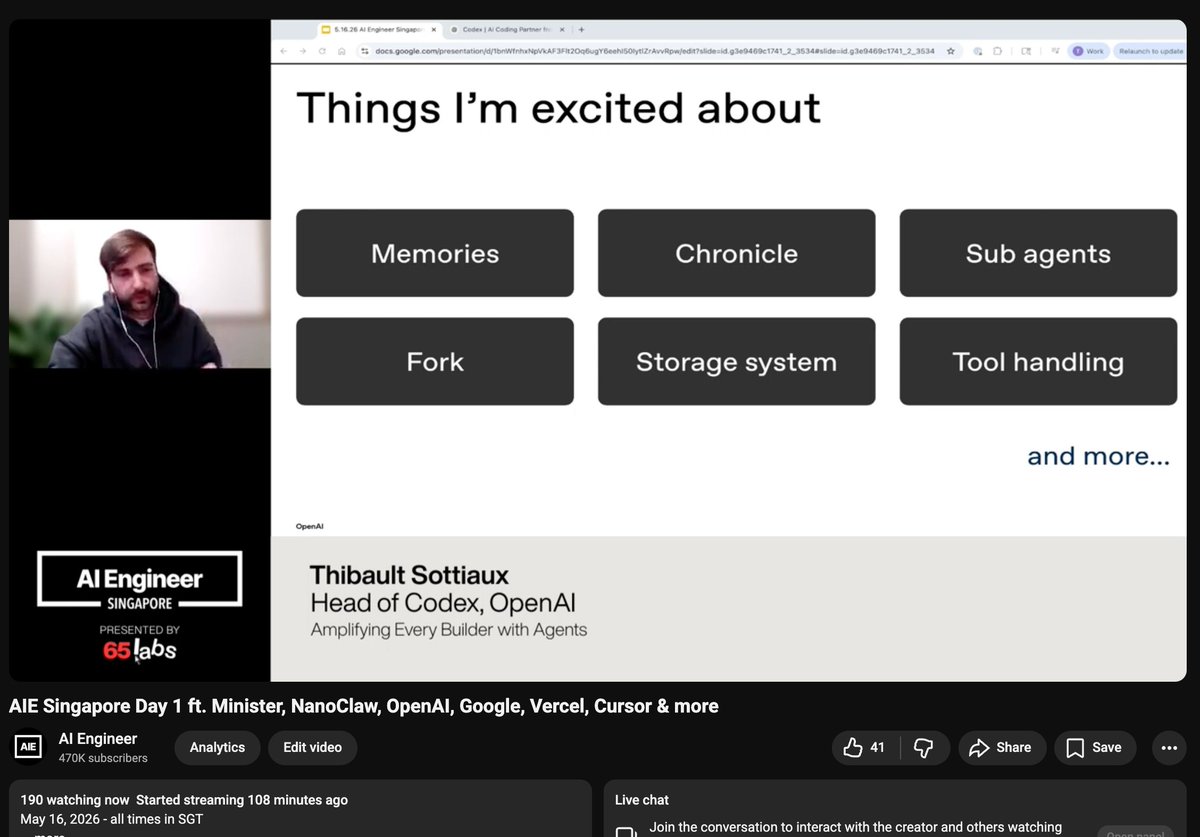This screenshot has height=837, width=1200.
Task: Click the Edit video button
Action: (x=312, y=748)
